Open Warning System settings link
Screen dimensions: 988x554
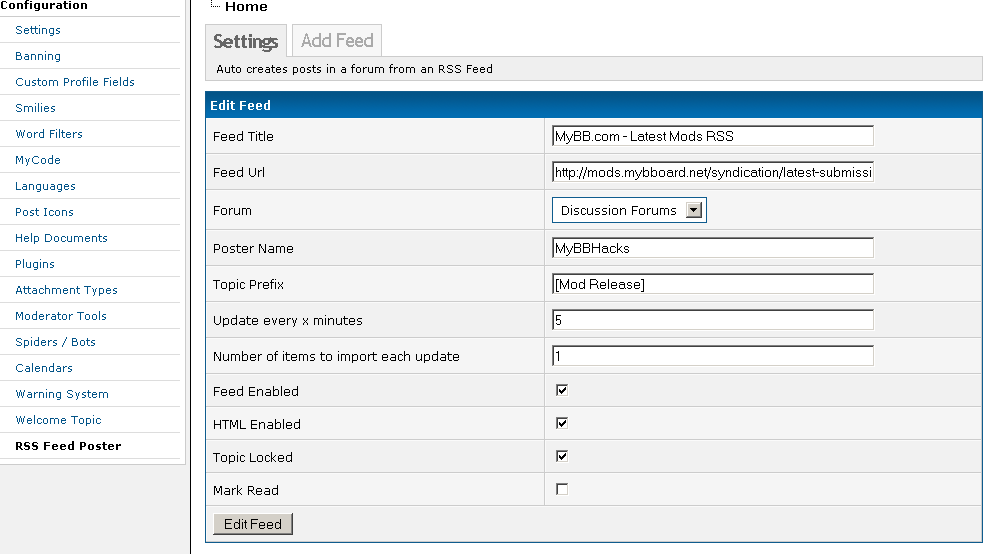[62, 394]
